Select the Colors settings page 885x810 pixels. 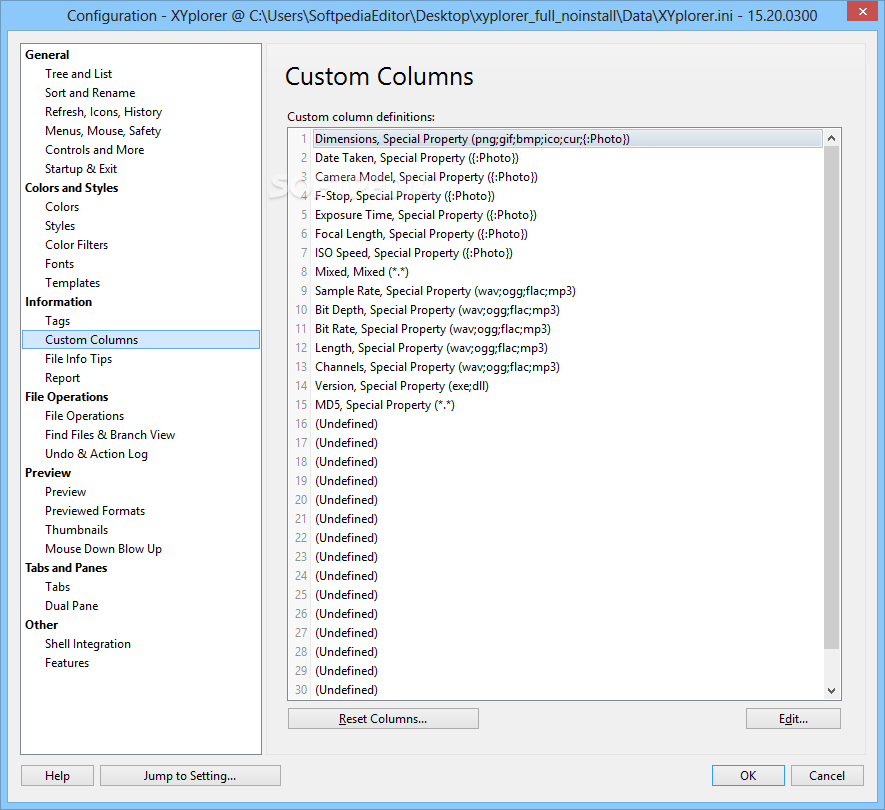pyautogui.click(x=62, y=207)
